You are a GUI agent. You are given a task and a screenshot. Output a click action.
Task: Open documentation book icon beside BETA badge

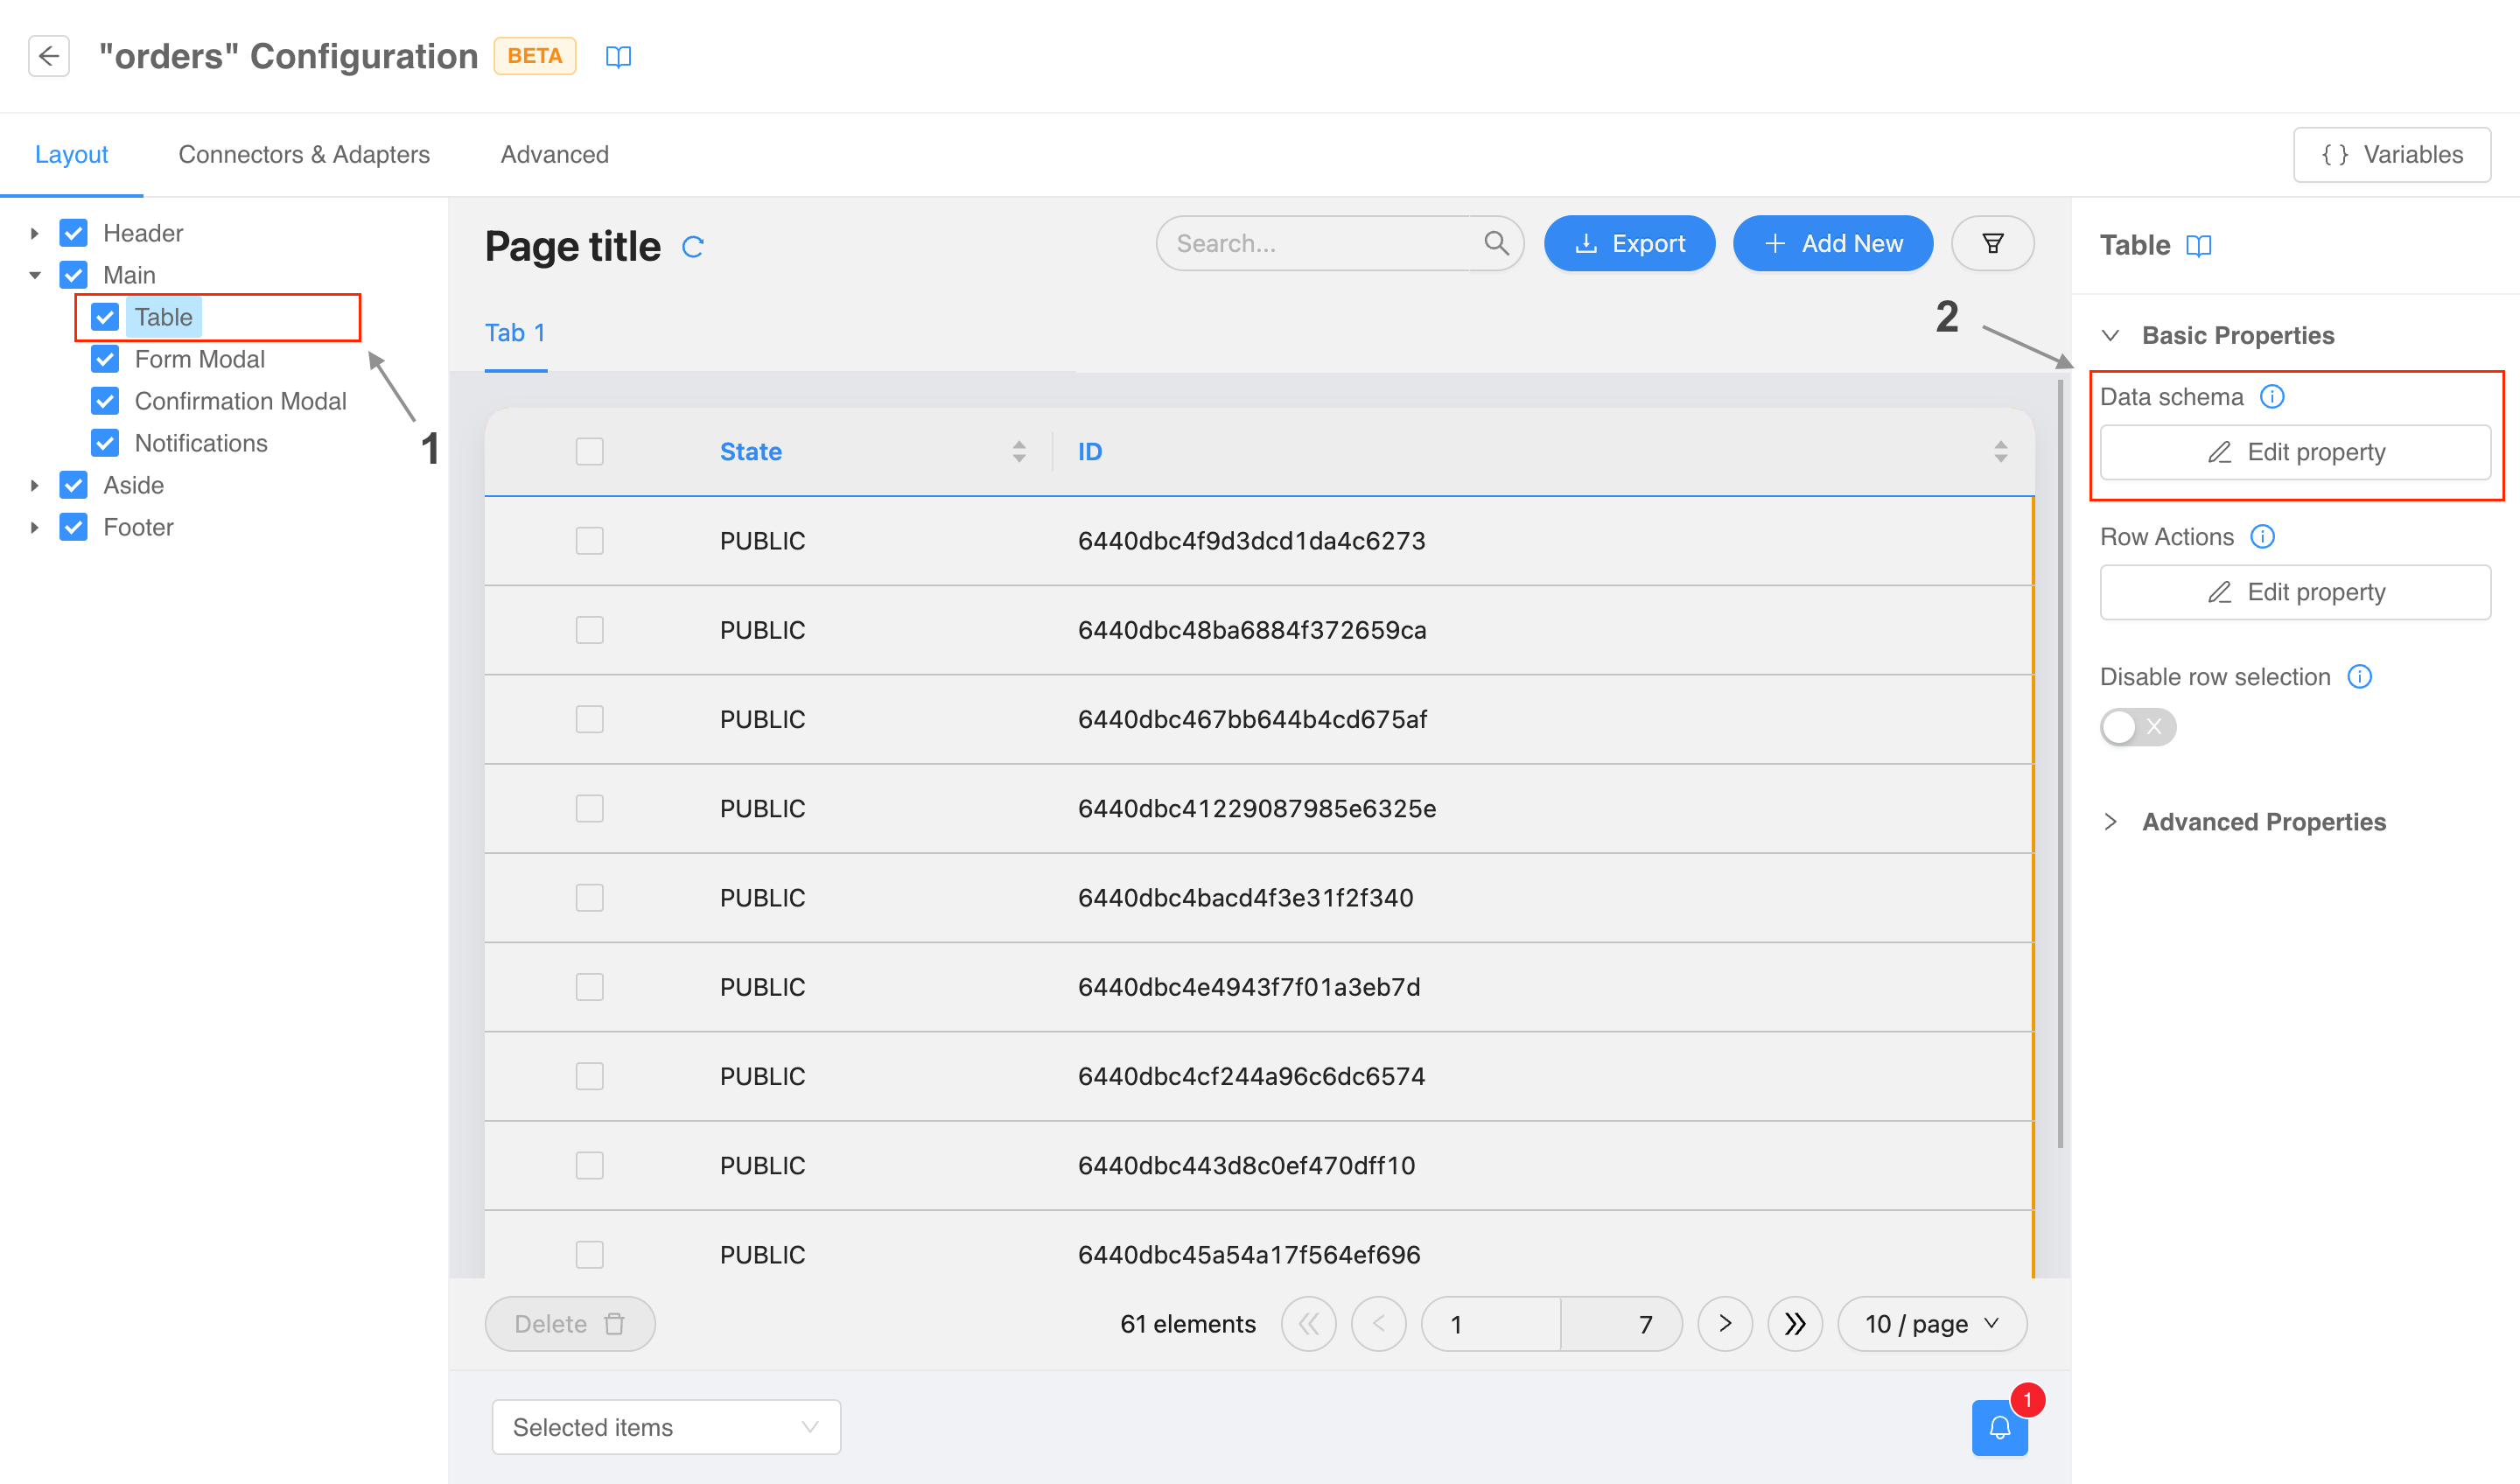[x=618, y=57]
